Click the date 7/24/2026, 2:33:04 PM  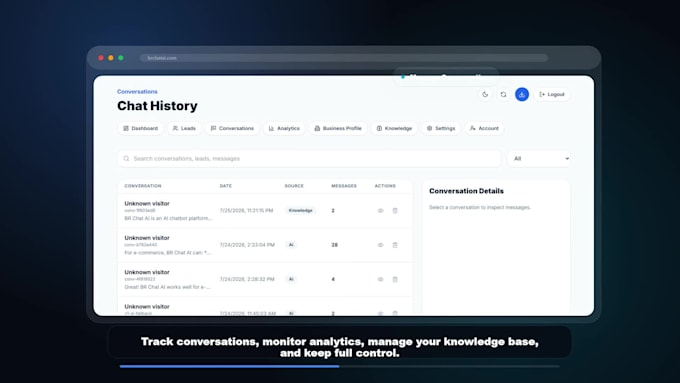click(x=247, y=245)
